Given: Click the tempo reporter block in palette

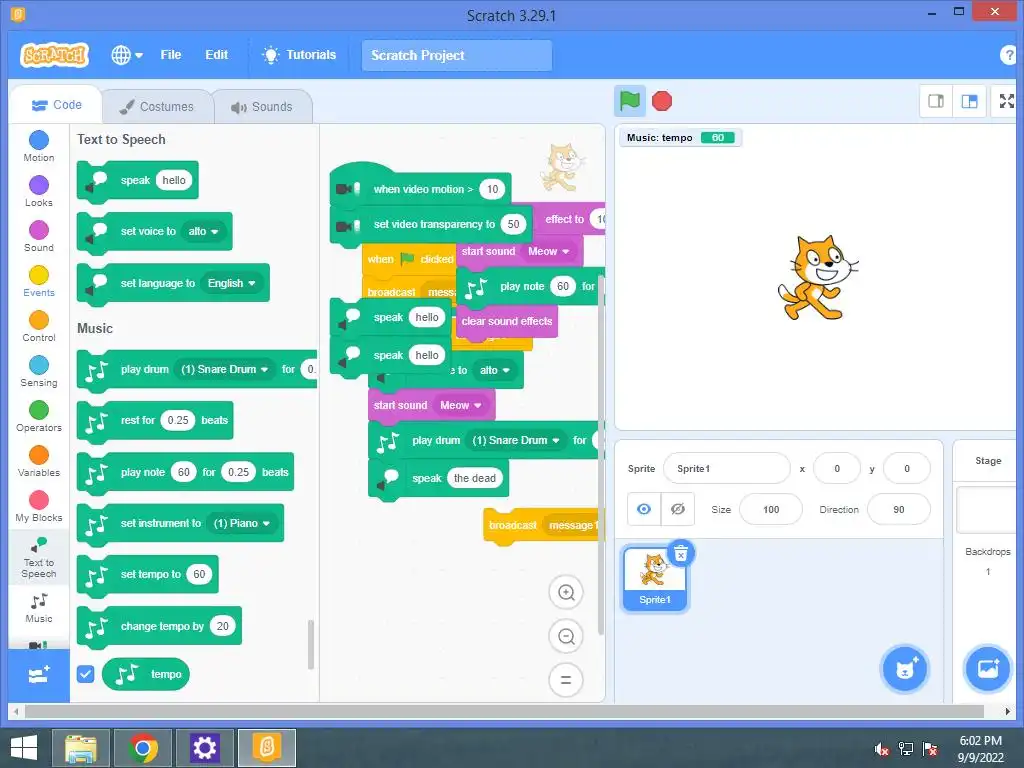Looking at the screenshot, I should [146, 674].
